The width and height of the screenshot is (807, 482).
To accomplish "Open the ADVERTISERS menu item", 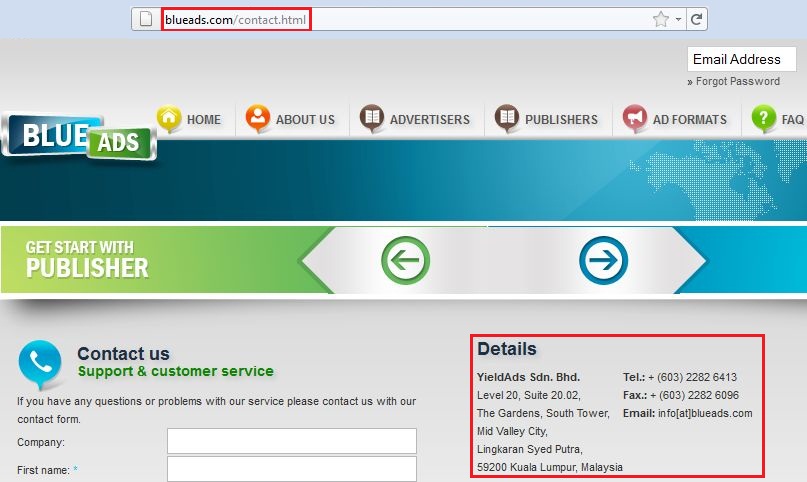I will click(430, 119).
